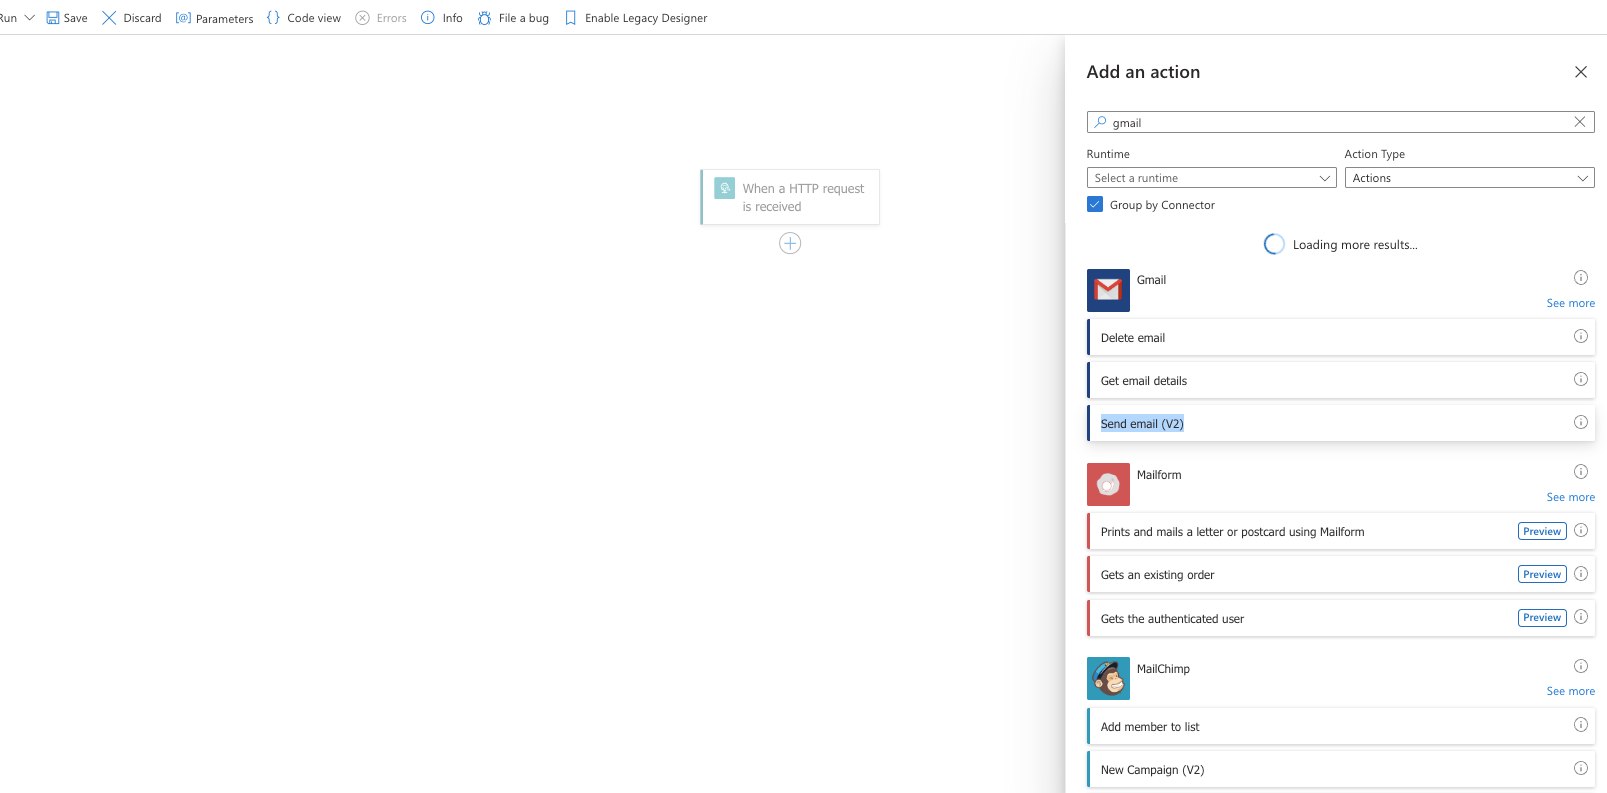The image size is (1607, 793).
Task: Click the Gmail connector icon
Action: point(1108,290)
